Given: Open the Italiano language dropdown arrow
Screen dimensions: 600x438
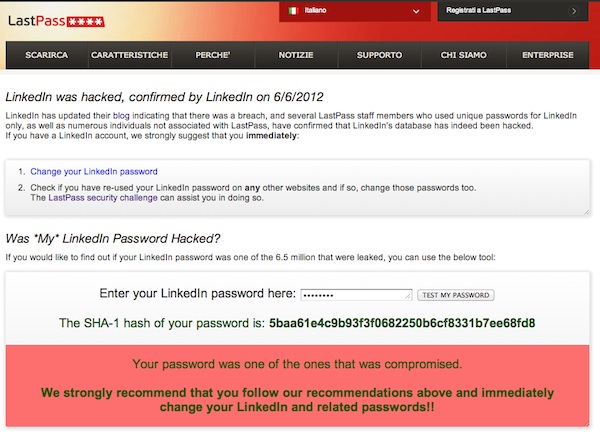Looking at the screenshot, I should click(x=416, y=11).
